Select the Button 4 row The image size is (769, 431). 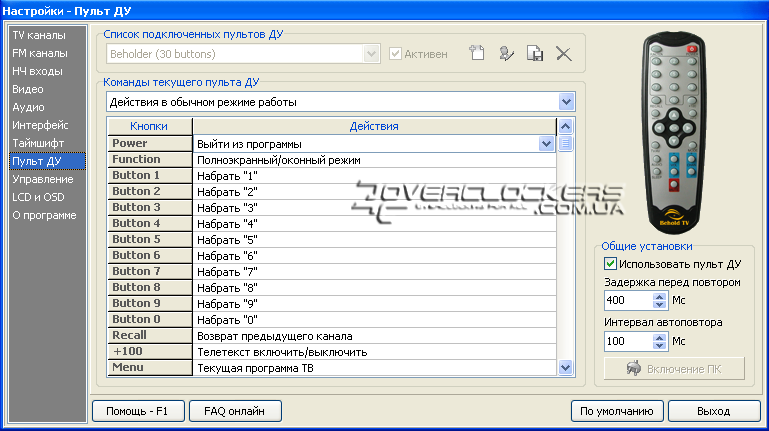pos(150,223)
